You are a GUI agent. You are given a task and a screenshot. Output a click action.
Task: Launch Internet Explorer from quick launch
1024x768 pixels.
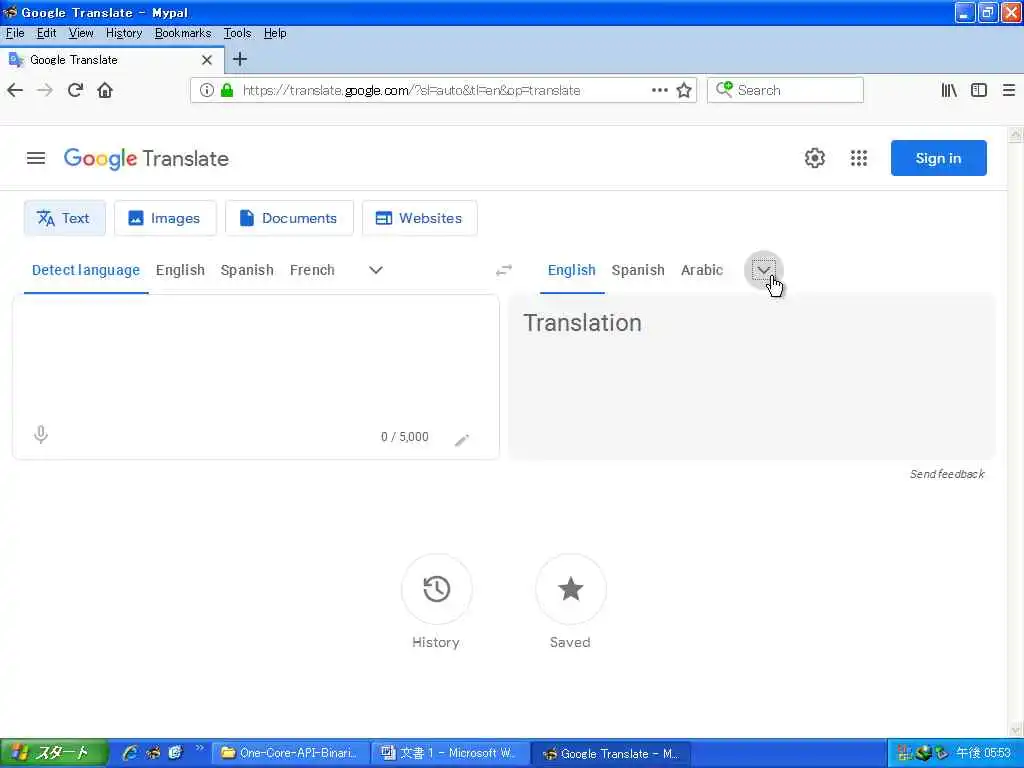coord(130,753)
